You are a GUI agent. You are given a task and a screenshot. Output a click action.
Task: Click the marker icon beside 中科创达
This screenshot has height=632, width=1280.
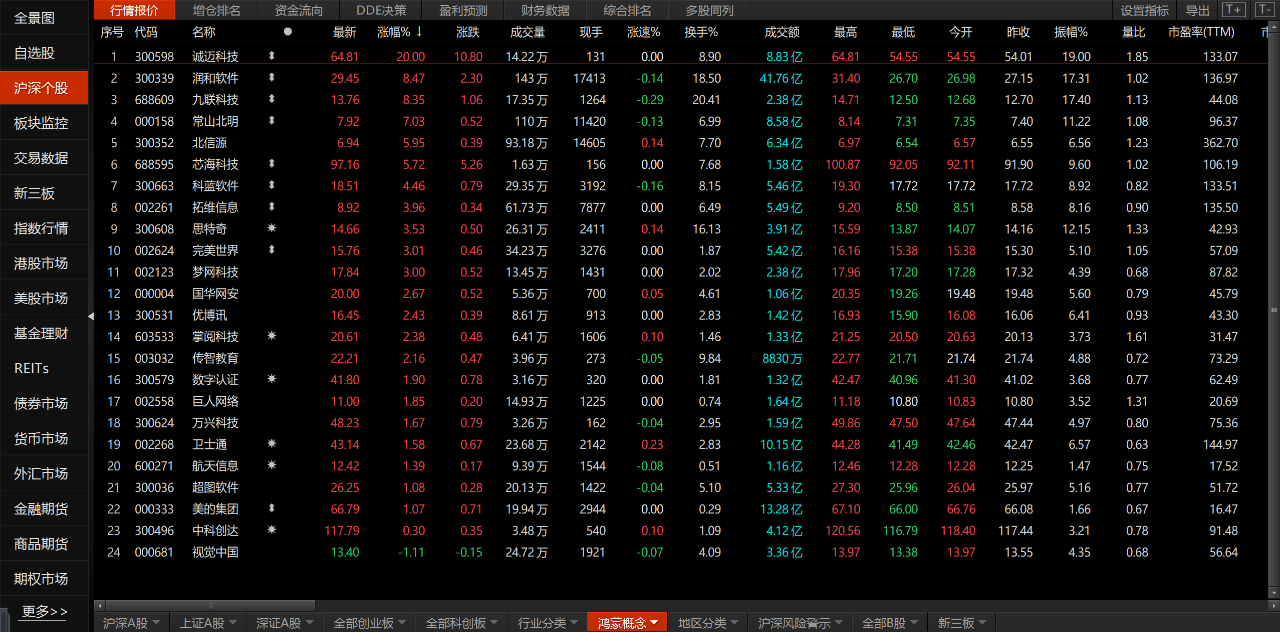pyautogui.click(x=271, y=530)
